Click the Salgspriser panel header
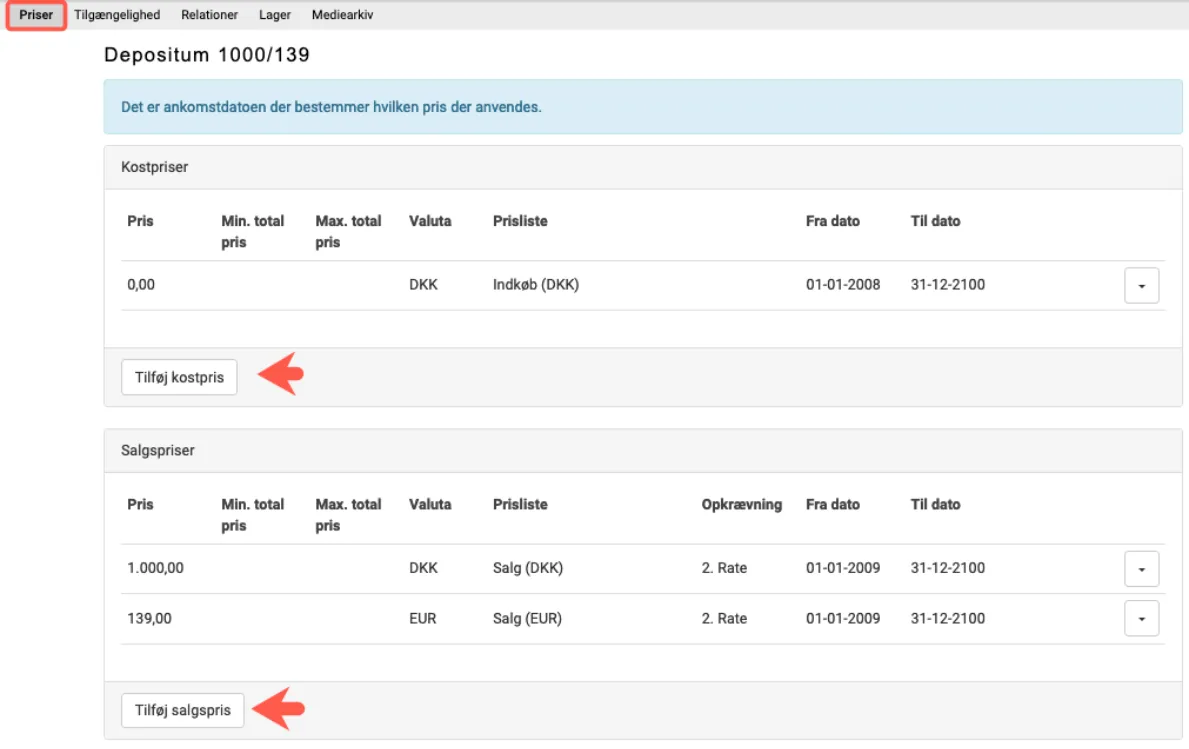 [x=158, y=451]
